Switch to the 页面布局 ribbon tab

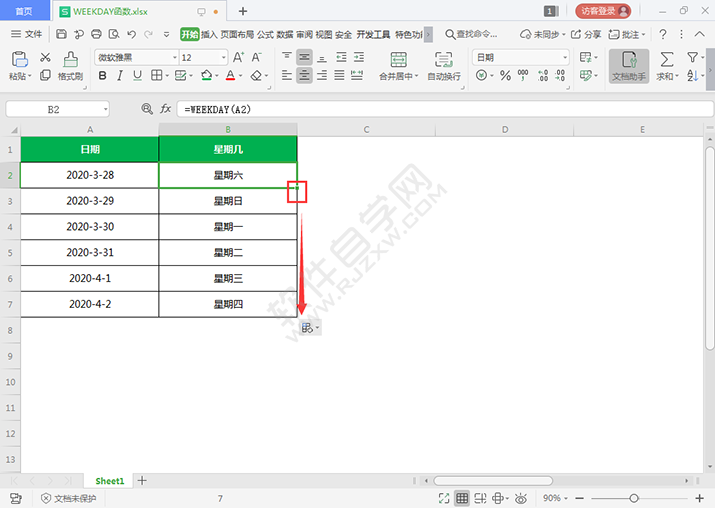point(237,35)
